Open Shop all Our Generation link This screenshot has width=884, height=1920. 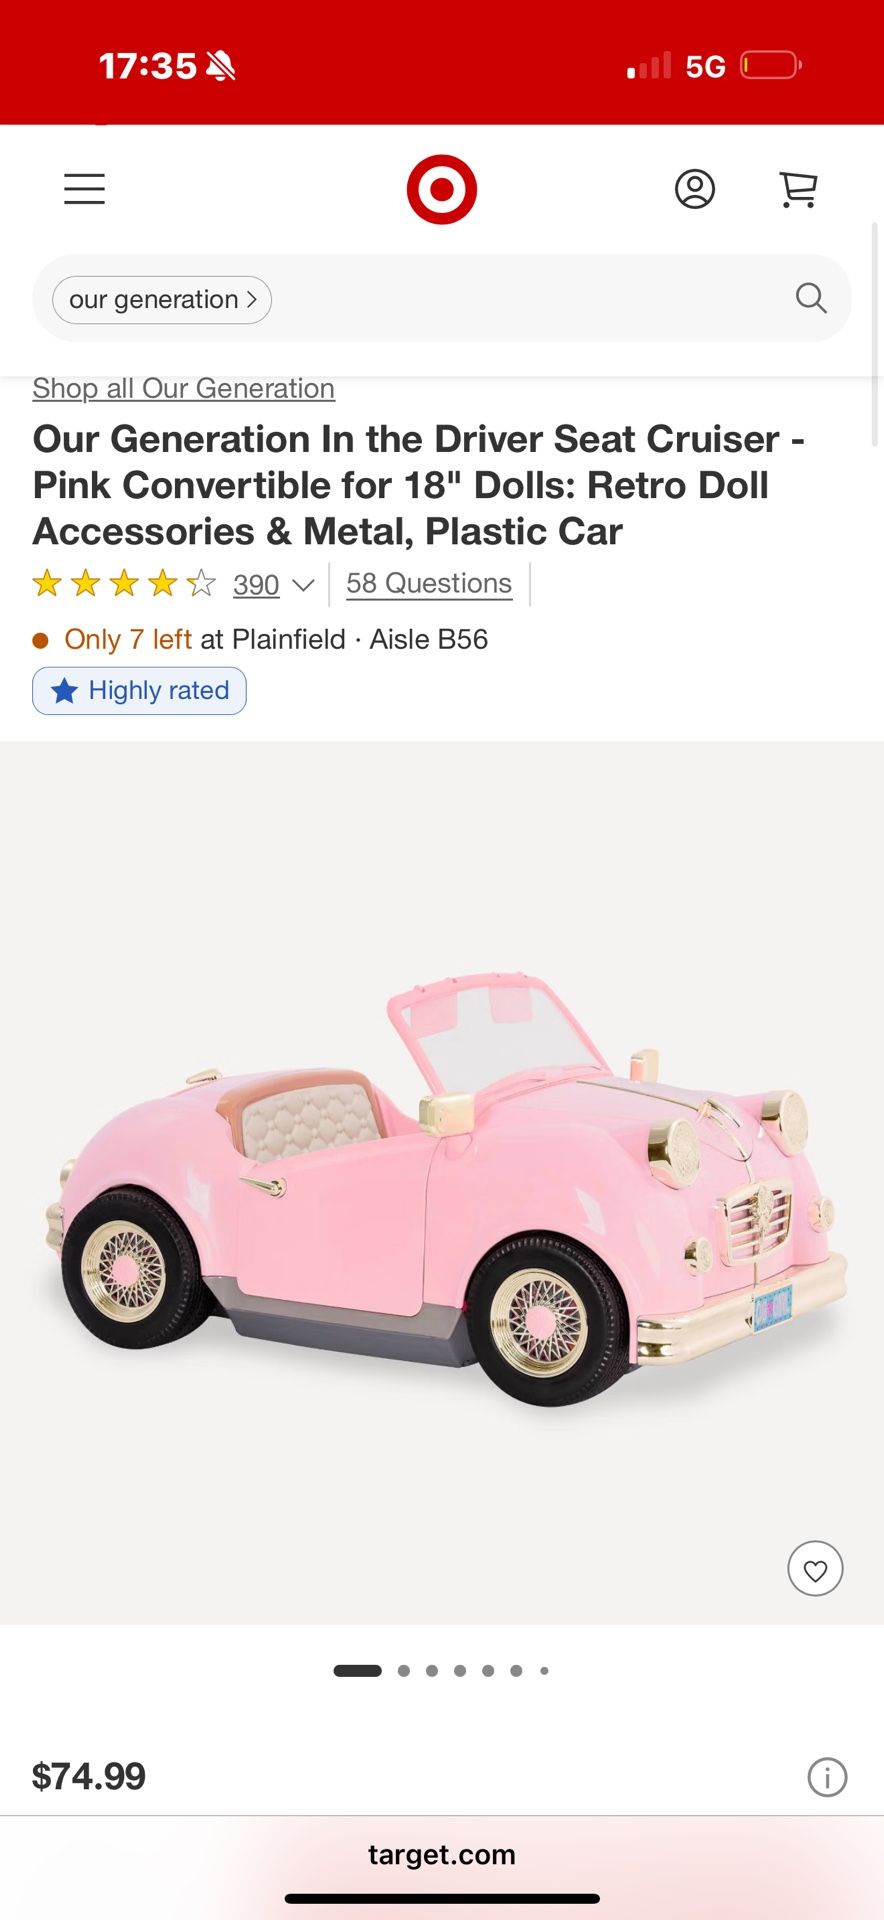pyautogui.click(x=183, y=388)
